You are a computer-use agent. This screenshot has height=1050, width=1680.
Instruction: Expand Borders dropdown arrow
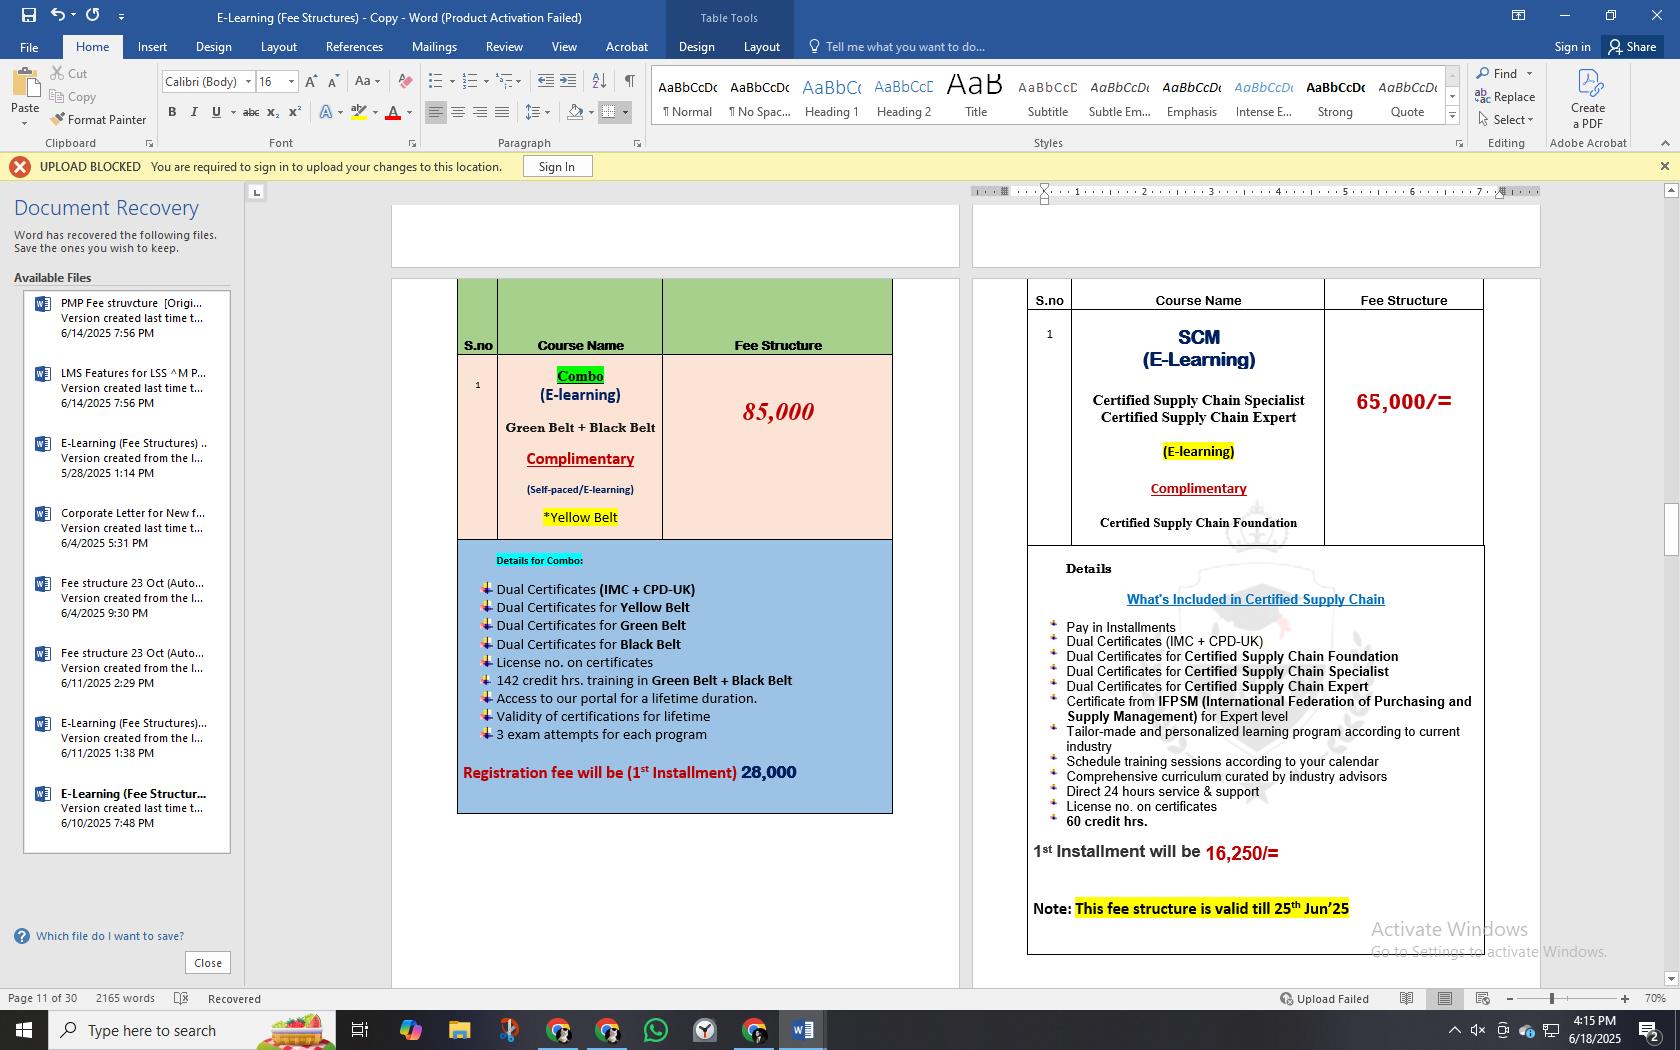click(x=625, y=113)
